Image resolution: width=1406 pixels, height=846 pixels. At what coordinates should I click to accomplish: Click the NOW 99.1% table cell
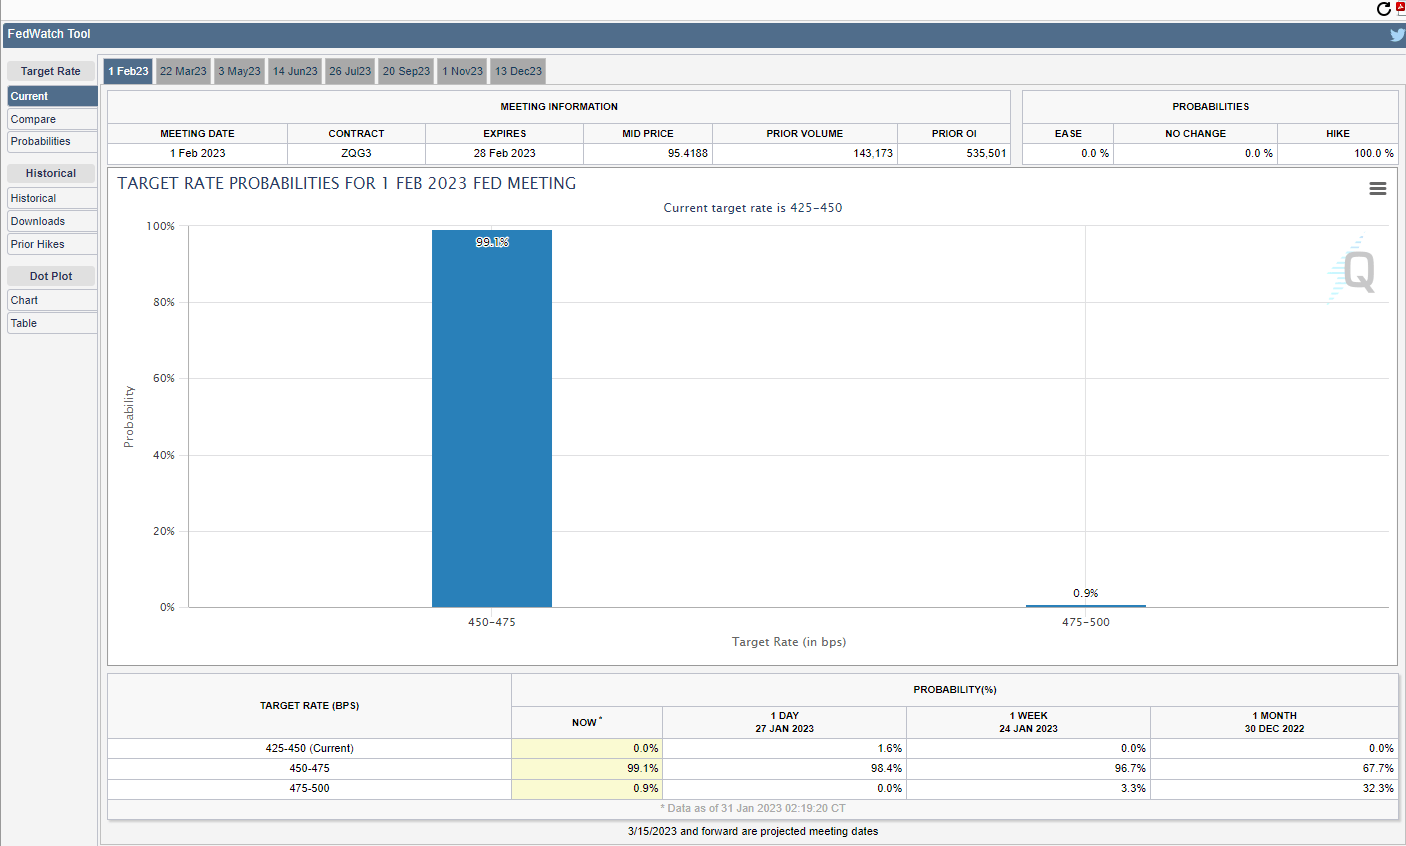[587, 768]
